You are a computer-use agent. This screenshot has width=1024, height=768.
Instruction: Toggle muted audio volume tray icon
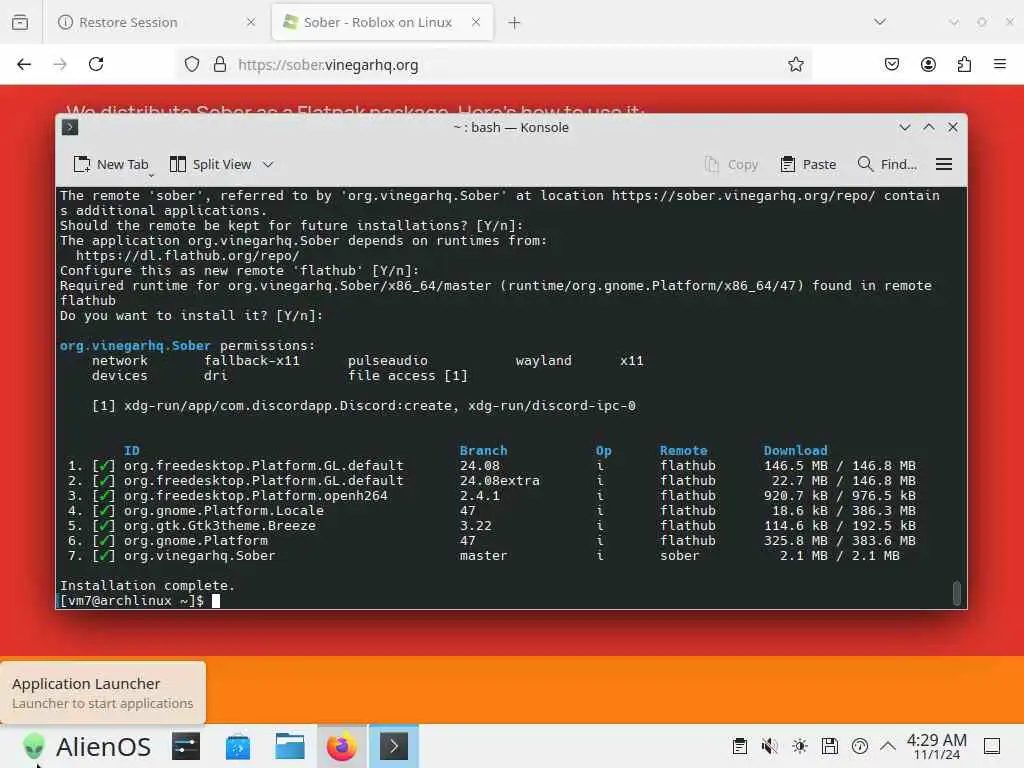pos(770,746)
